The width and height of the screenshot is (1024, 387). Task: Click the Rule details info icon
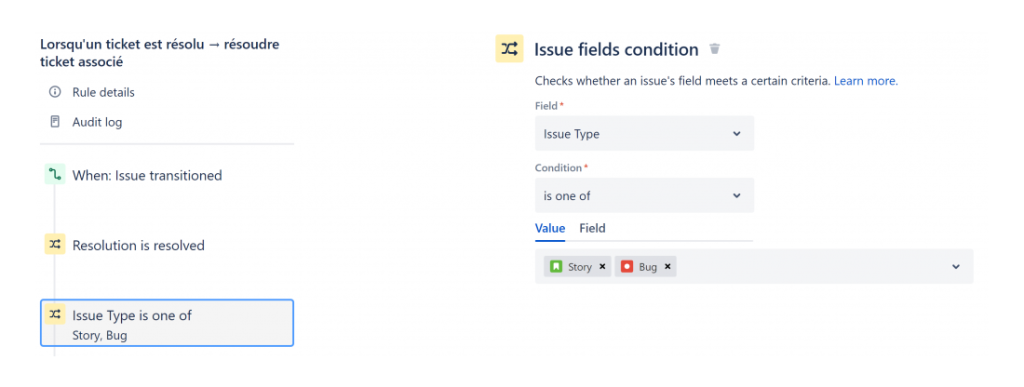pos(55,92)
